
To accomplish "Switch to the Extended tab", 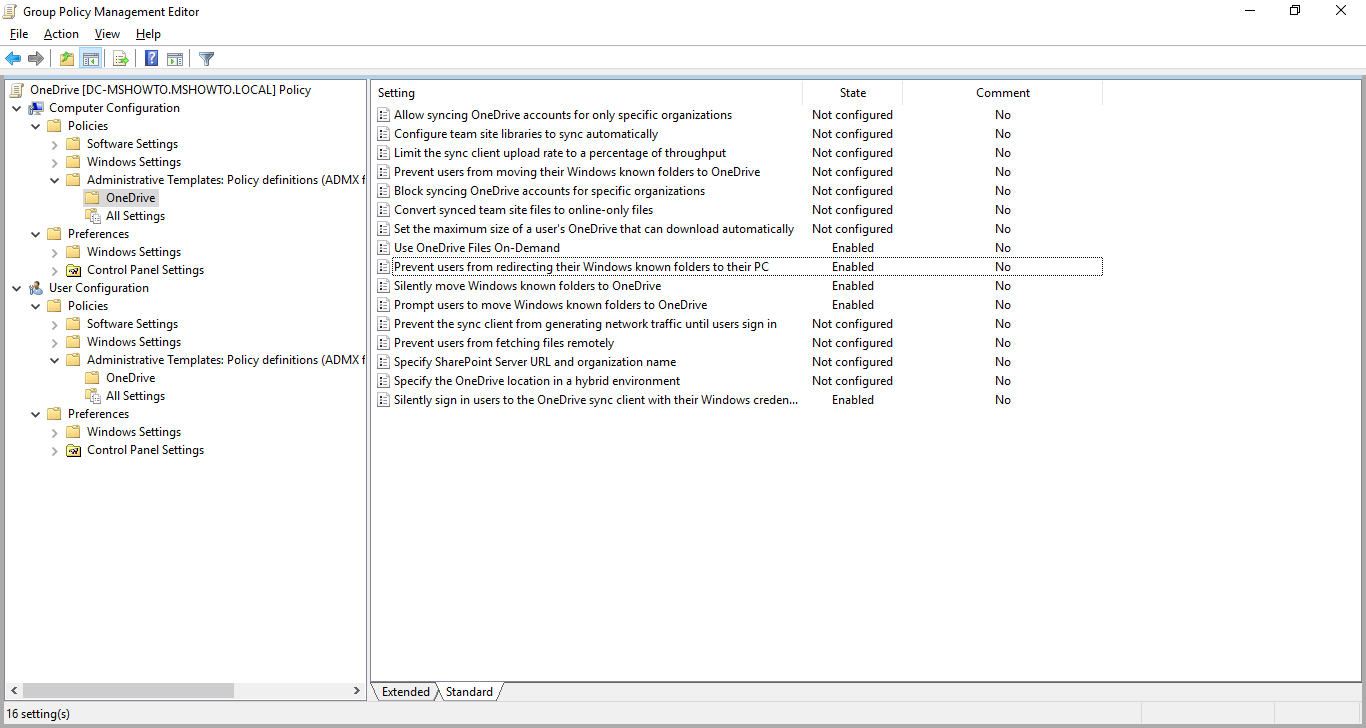I will [406, 692].
